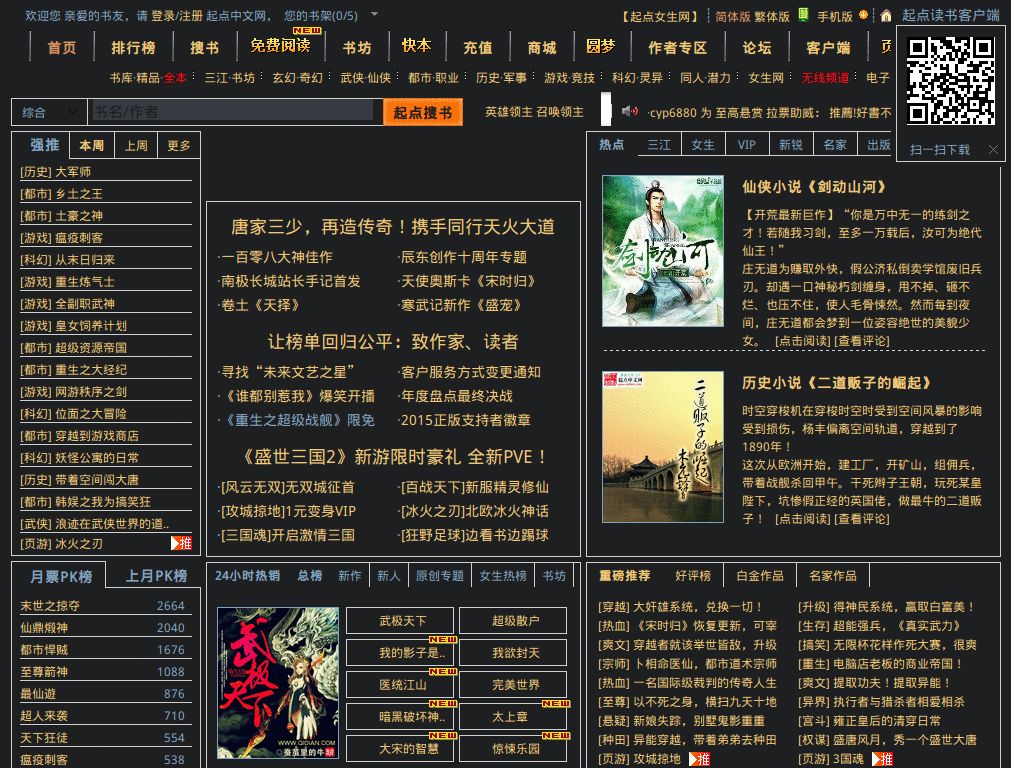Screen dimensions: 1024x768
Task: Open the 起点读书客户端 link
Action: click(950, 15)
